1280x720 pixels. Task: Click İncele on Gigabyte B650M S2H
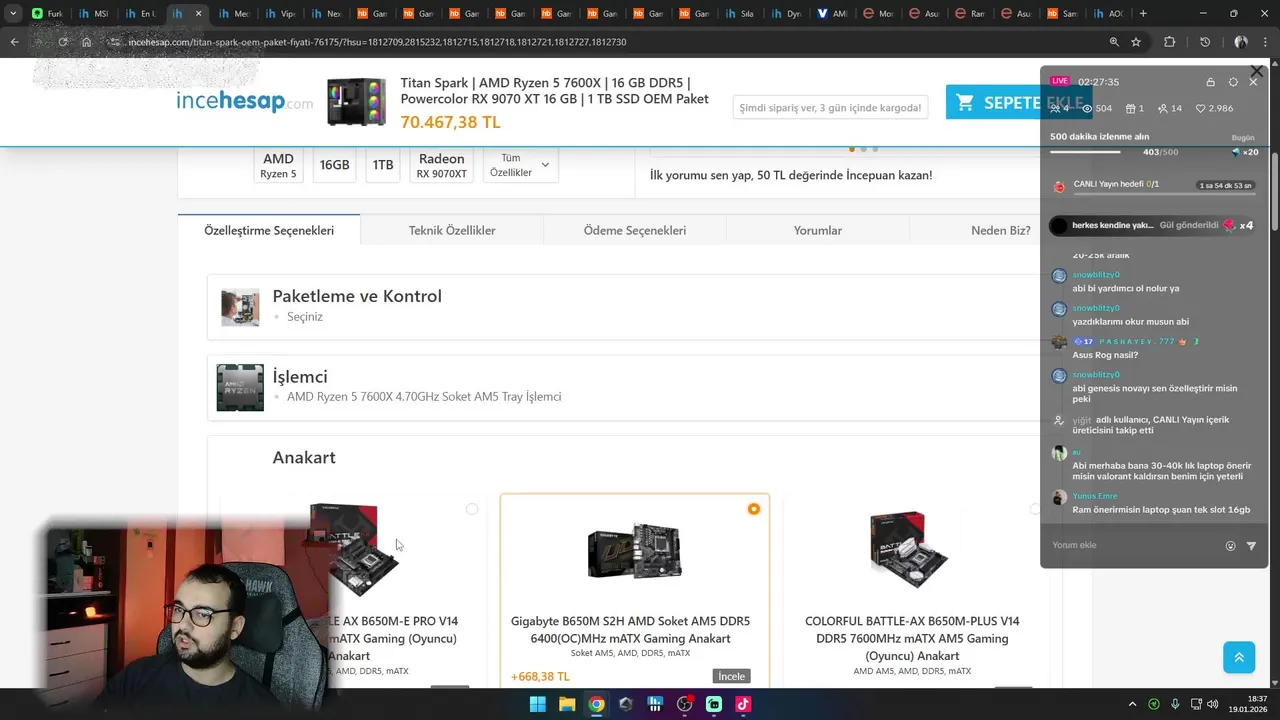pyautogui.click(x=732, y=677)
